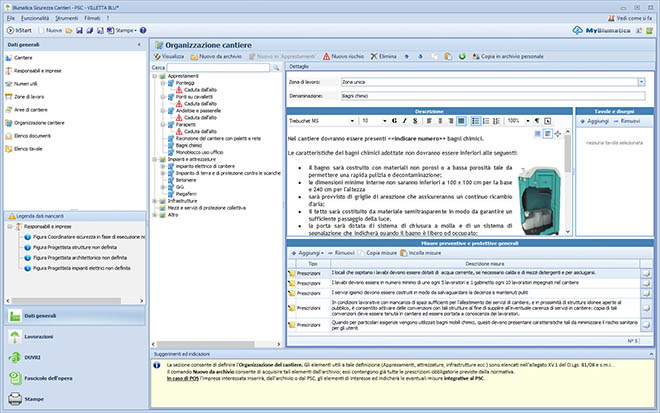Click Aggiungi in Tavole e disegni
This screenshot has width=660, height=413.
coord(598,119)
